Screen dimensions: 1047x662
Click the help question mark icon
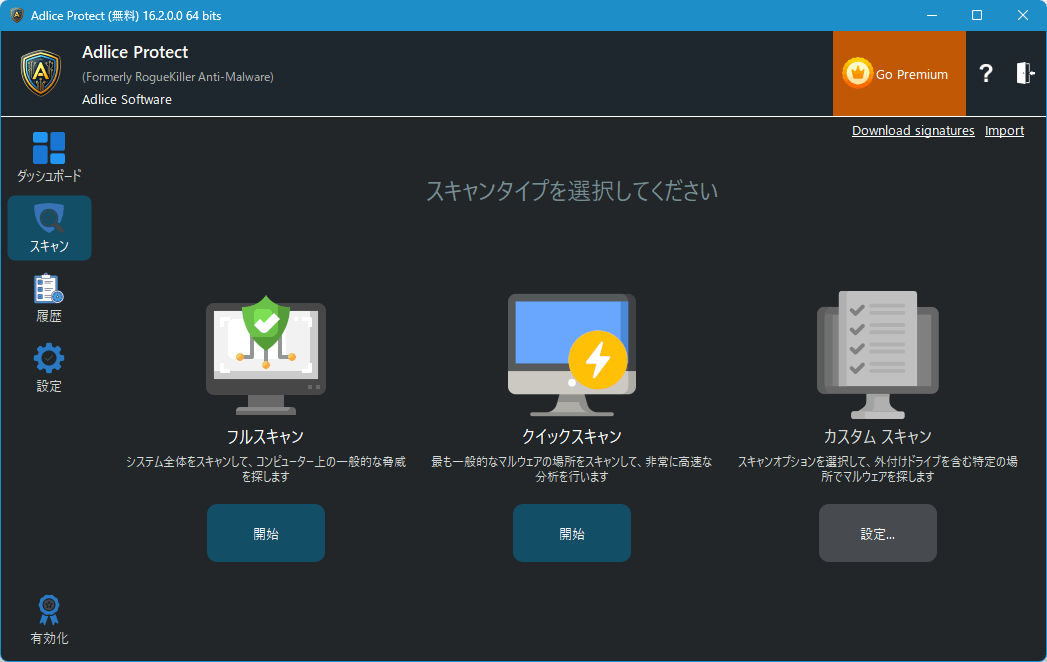[x=986, y=73]
